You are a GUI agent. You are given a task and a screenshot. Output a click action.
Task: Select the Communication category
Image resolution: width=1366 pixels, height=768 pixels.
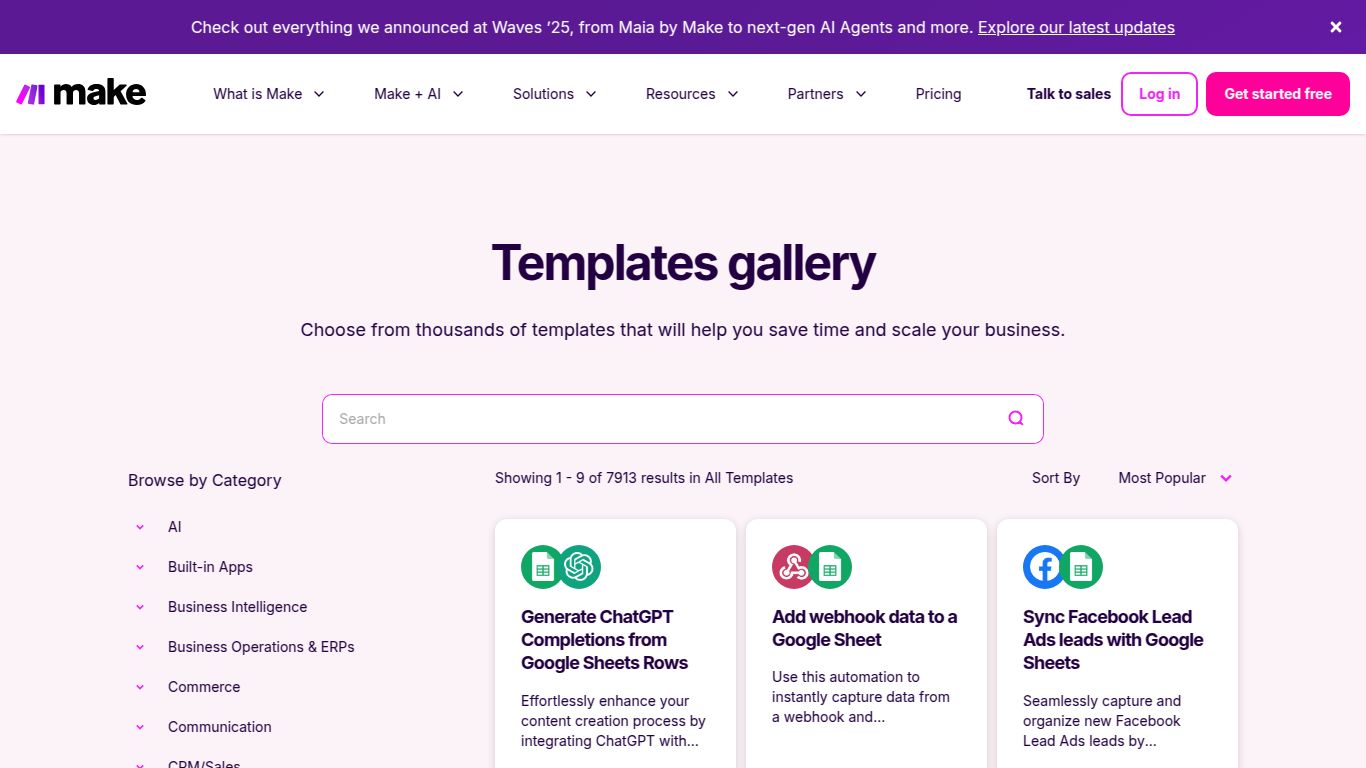tap(220, 727)
